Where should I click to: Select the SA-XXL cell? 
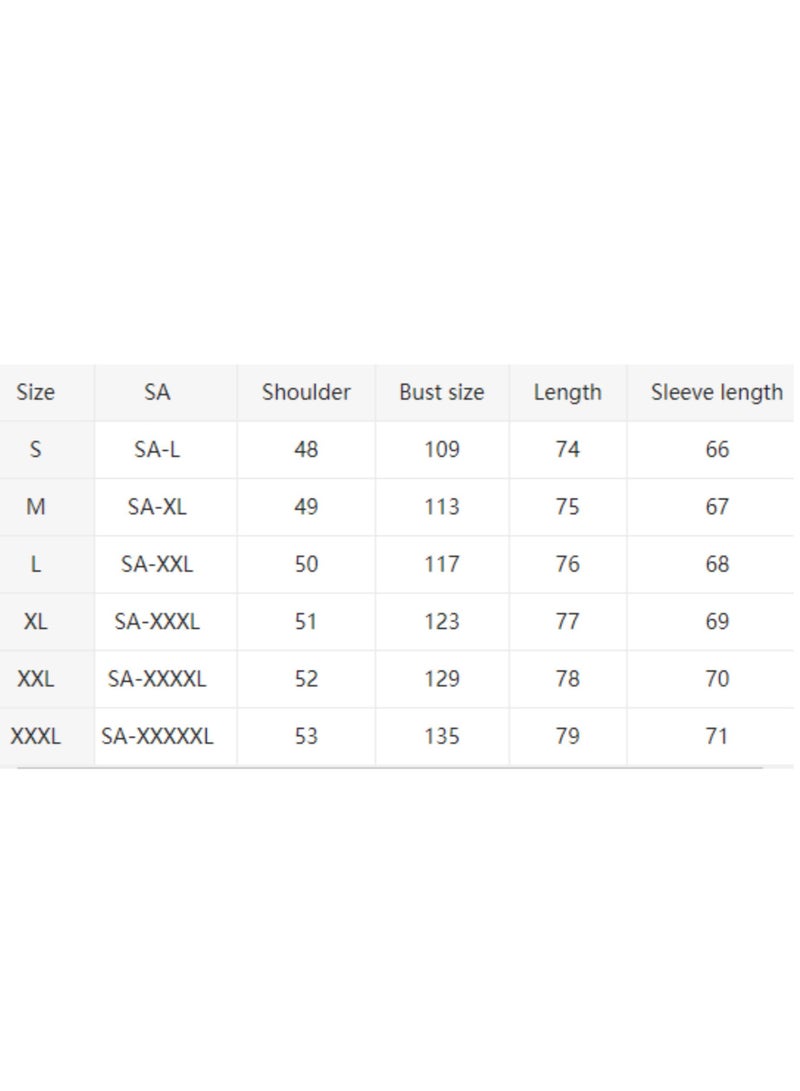pos(157,564)
